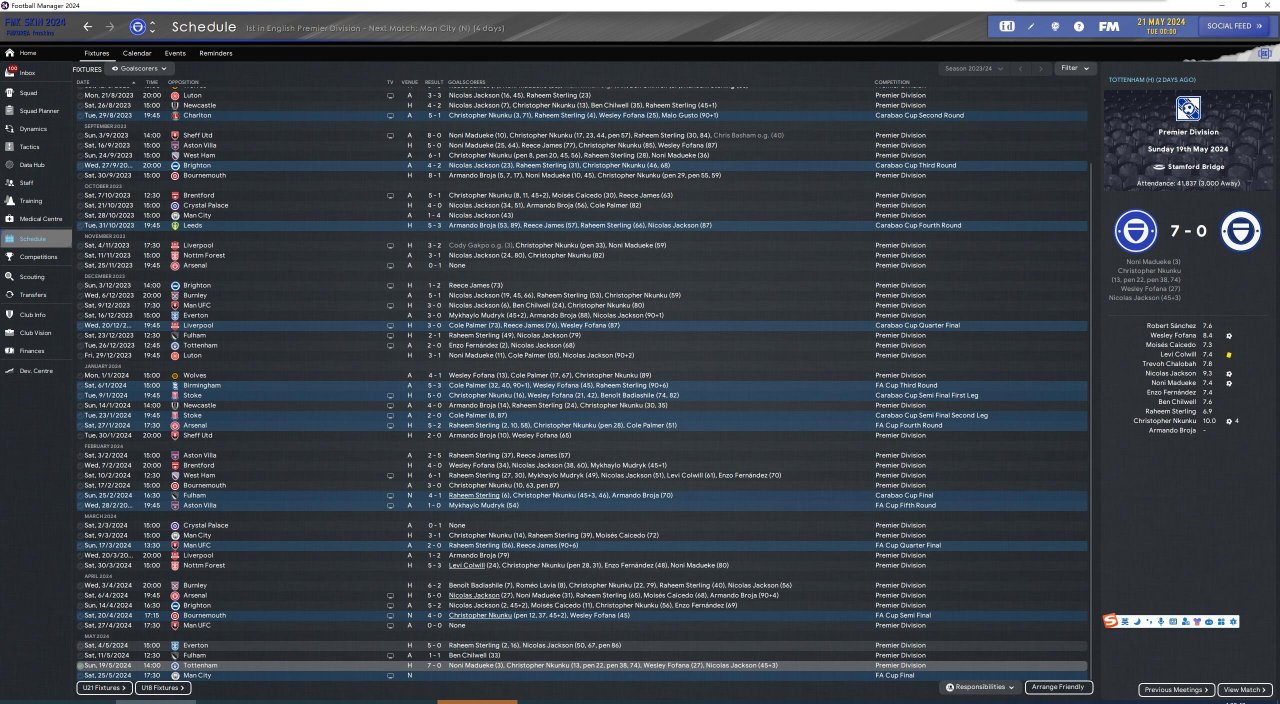1280x704 pixels.
Task: Sort by the Competition column header
Action: (892, 82)
